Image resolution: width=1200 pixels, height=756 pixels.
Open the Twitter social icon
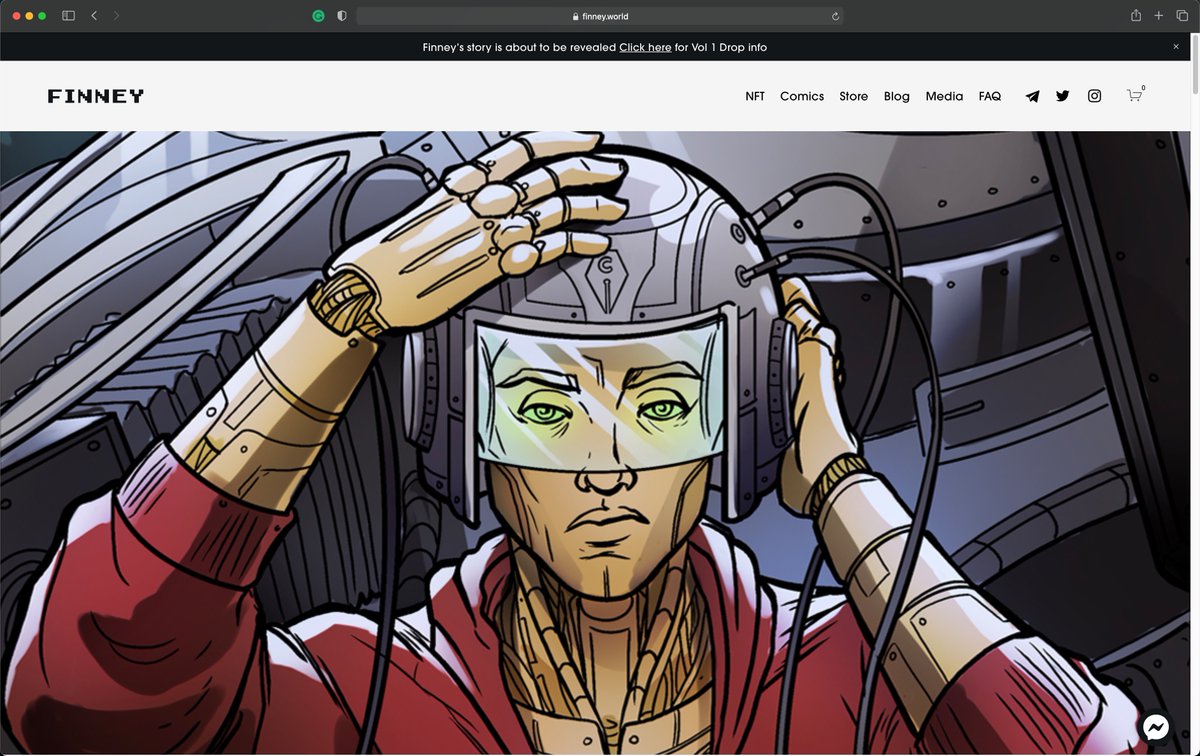click(x=1063, y=96)
